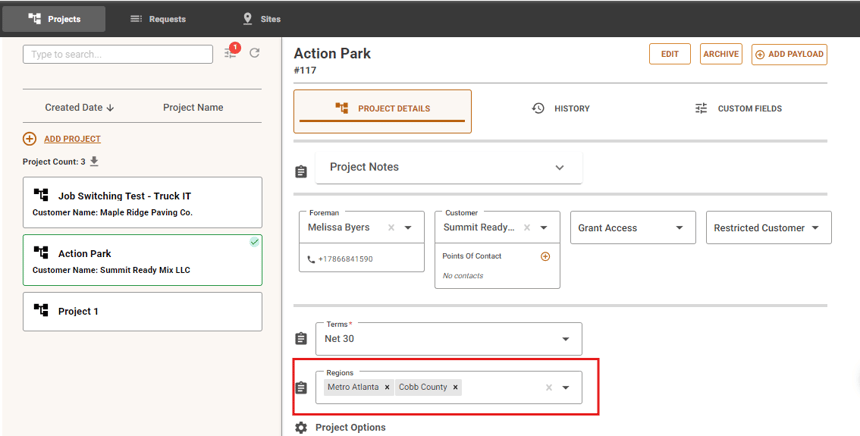860x436 pixels.
Task: Click the clipboard icon beside Terms
Action: (x=301, y=339)
